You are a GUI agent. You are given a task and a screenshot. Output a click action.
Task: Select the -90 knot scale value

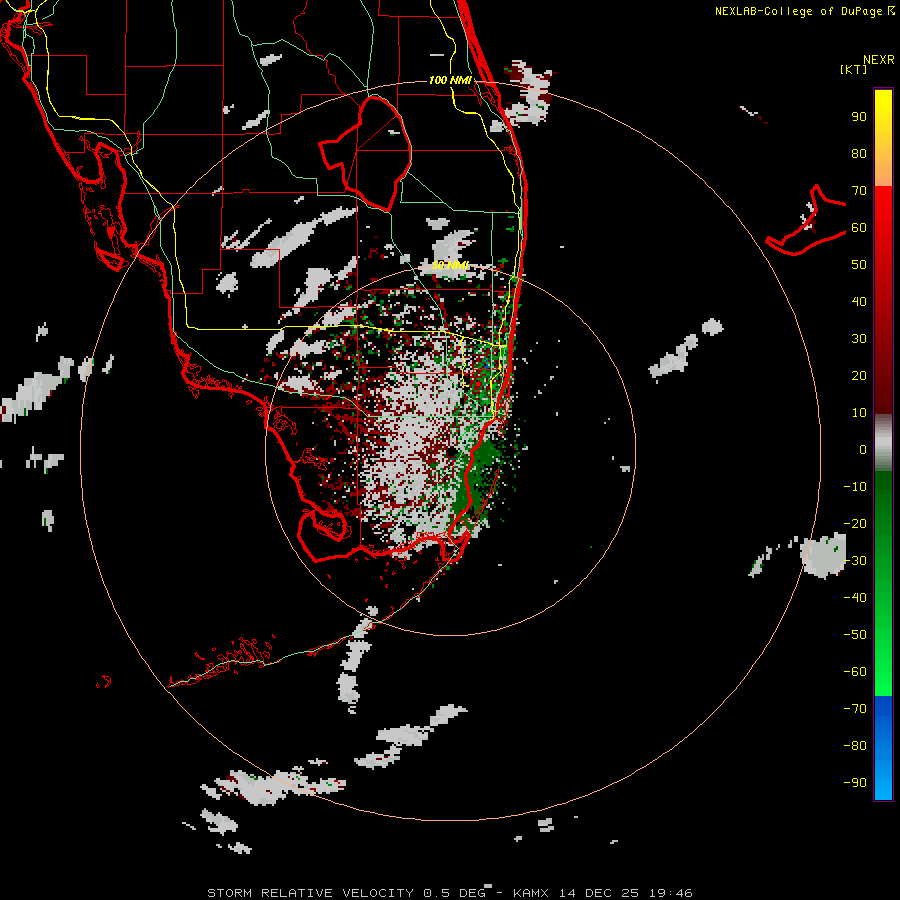[x=855, y=783]
